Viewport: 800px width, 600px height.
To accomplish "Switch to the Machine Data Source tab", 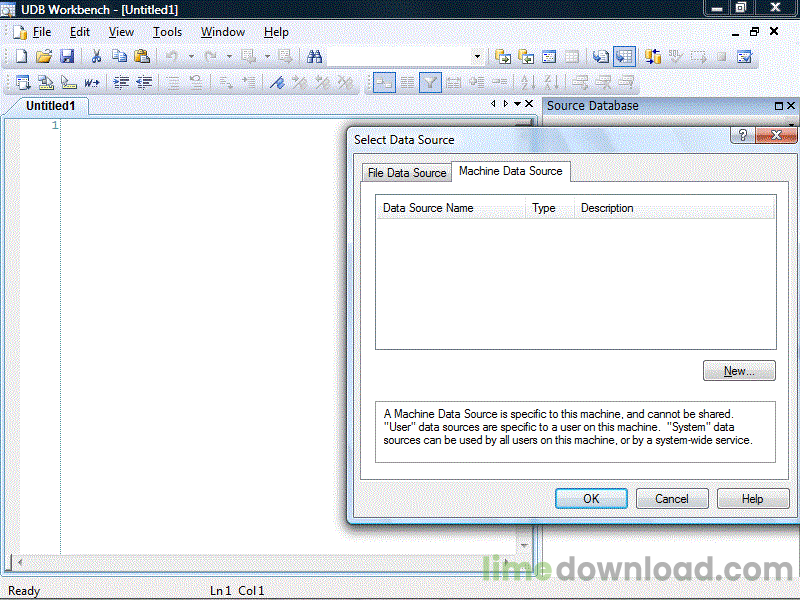I will click(x=510, y=172).
